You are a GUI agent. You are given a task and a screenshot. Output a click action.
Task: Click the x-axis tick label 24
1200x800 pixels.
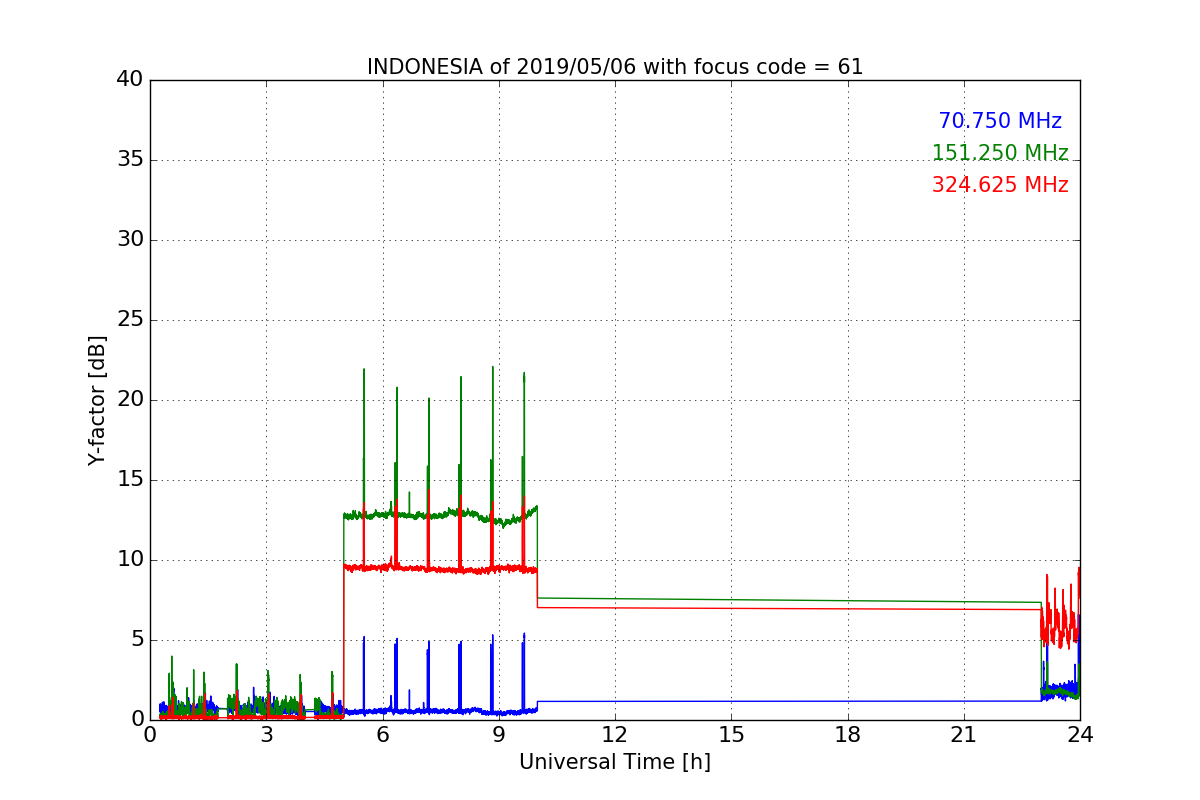(1080, 735)
